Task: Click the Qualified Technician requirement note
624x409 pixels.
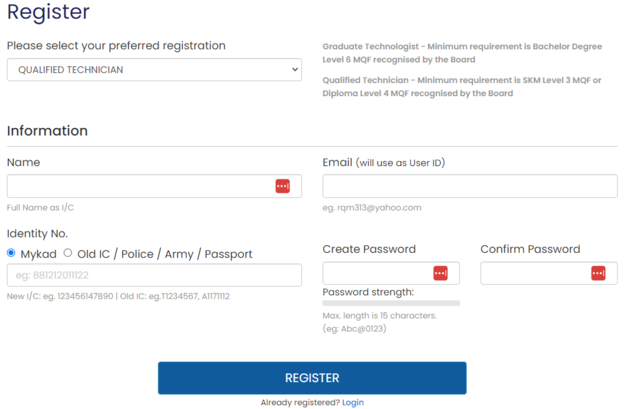Action: click(x=461, y=86)
